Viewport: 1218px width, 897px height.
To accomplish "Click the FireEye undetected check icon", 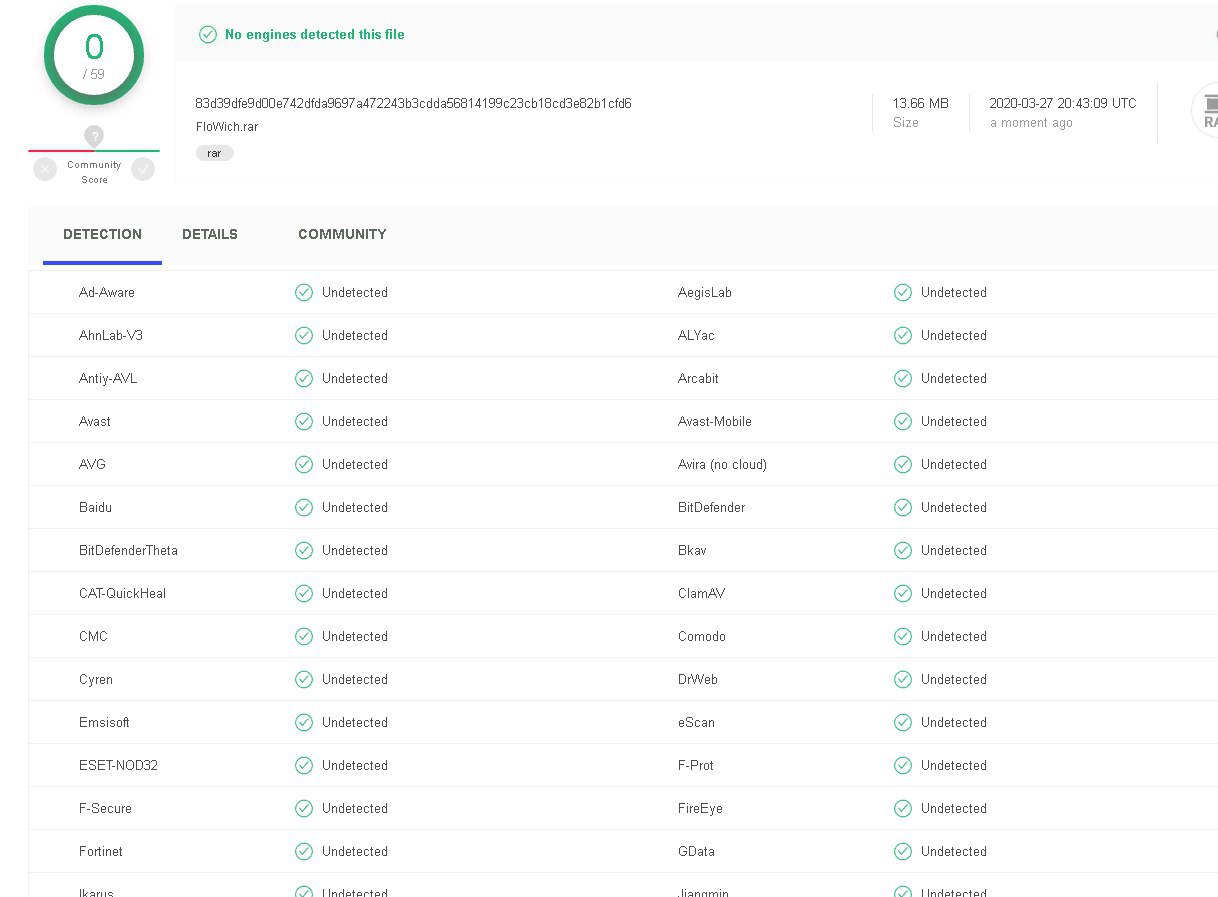I will pyautogui.click(x=903, y=808).
